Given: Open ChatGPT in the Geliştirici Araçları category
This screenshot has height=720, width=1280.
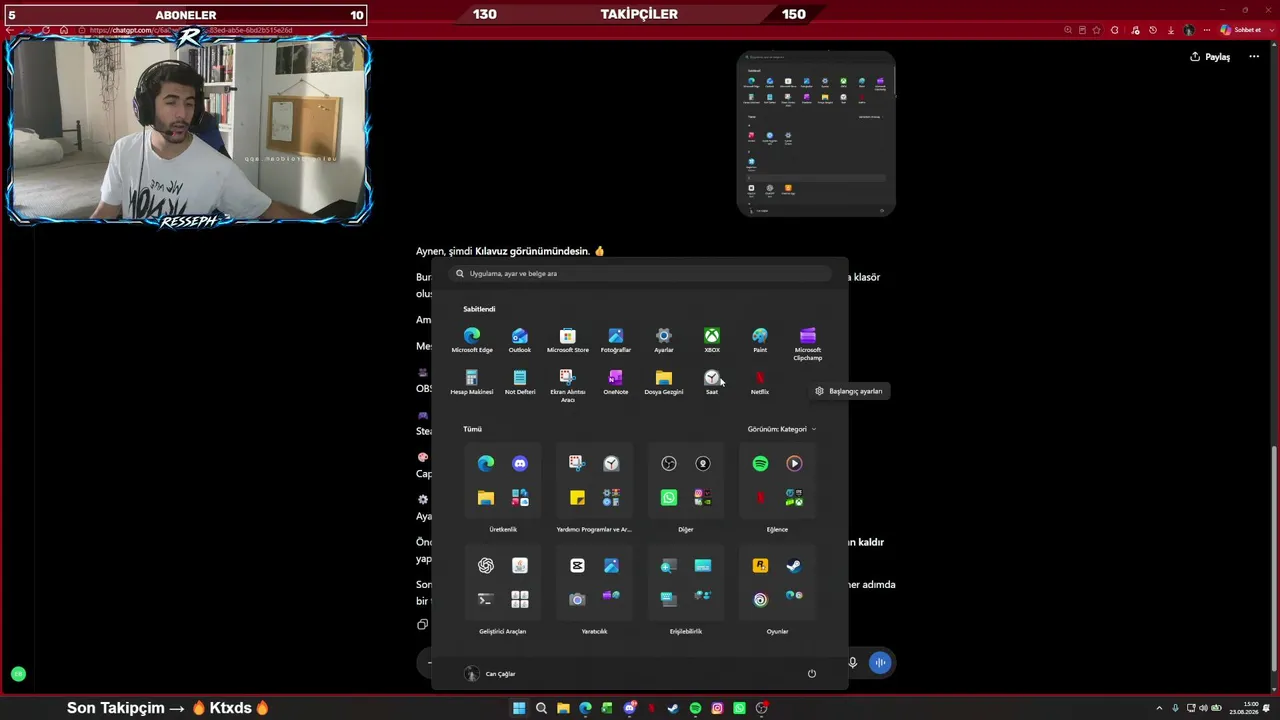Looking at the screenshot, I should point(486,565).
